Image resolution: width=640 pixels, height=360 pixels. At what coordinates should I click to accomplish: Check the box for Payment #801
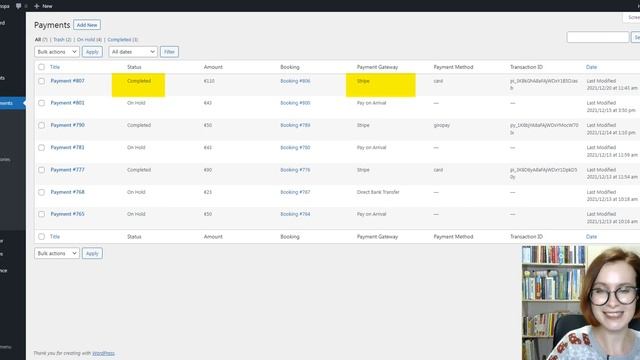point(41,103)
